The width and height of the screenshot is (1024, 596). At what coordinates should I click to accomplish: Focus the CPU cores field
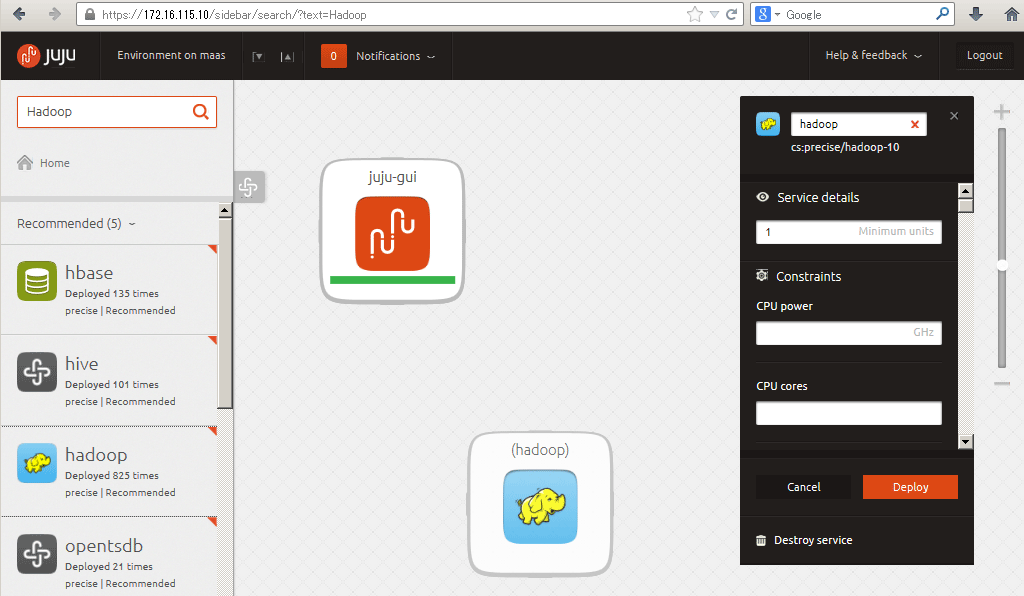click(848, 413)
